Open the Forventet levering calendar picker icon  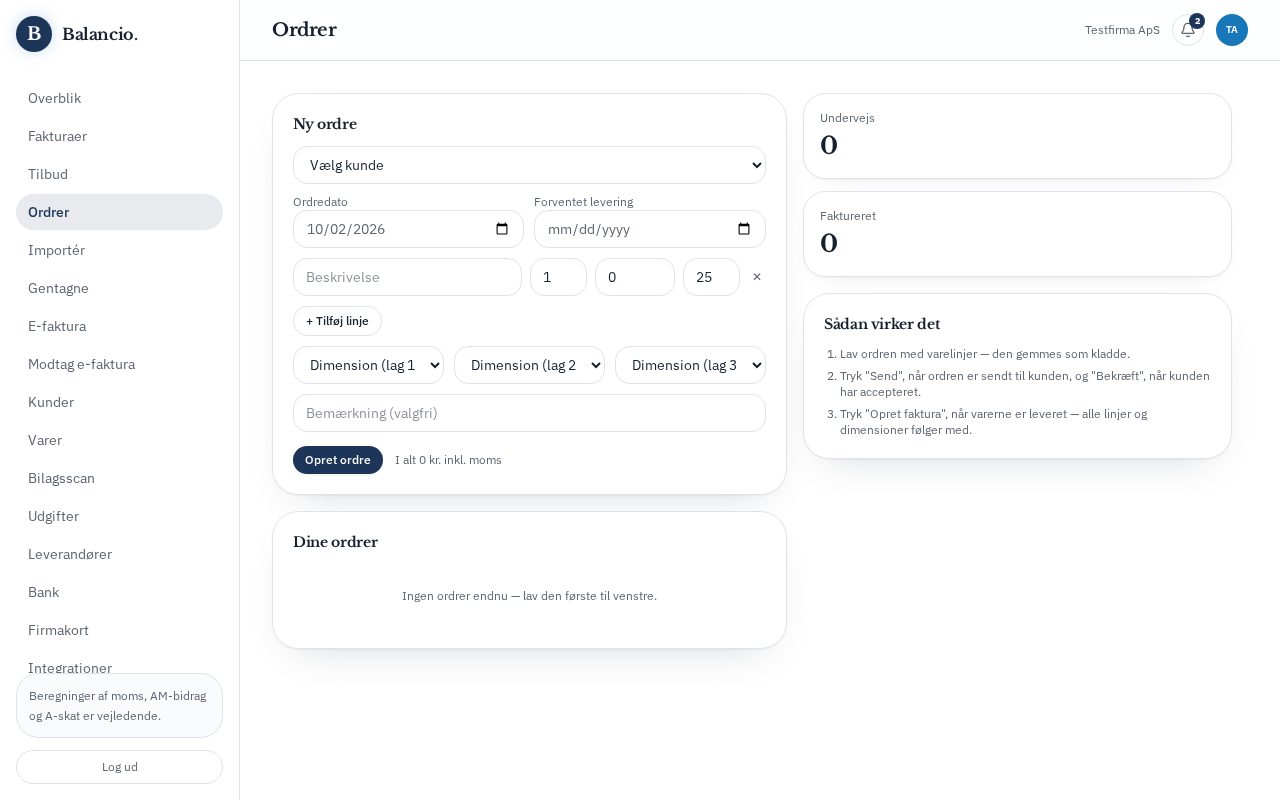[x=744, y=229]
